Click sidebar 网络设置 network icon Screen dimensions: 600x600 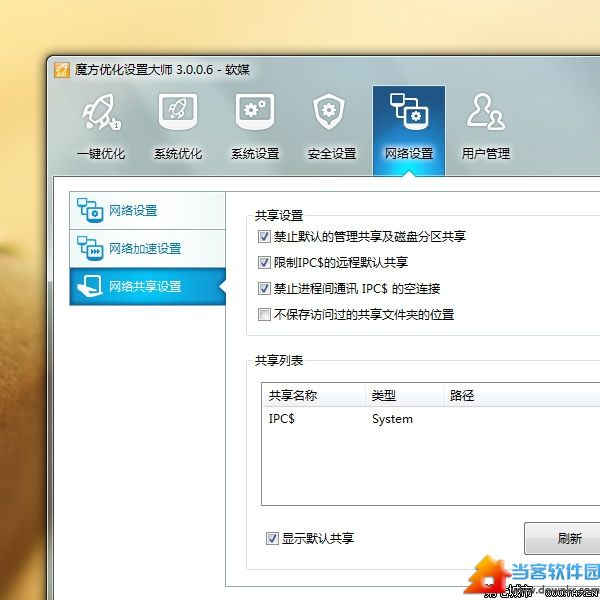point(90,210)
